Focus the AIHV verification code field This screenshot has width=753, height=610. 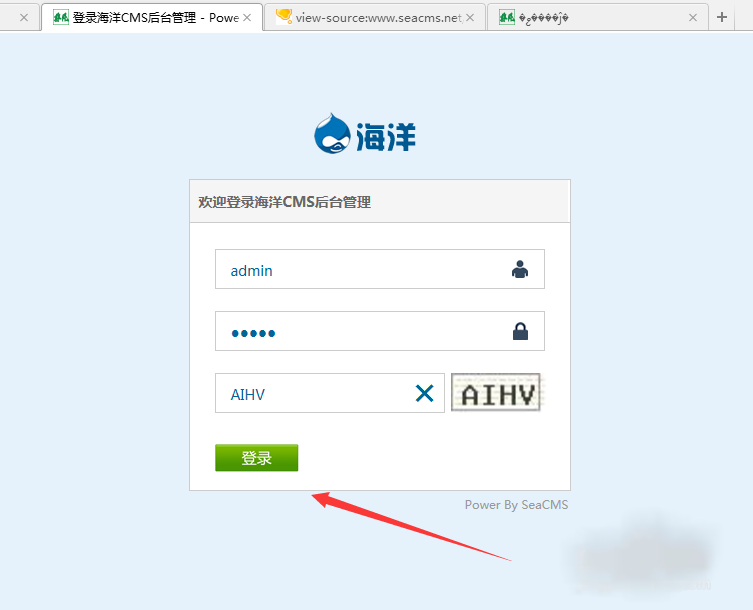pos(329,393)
